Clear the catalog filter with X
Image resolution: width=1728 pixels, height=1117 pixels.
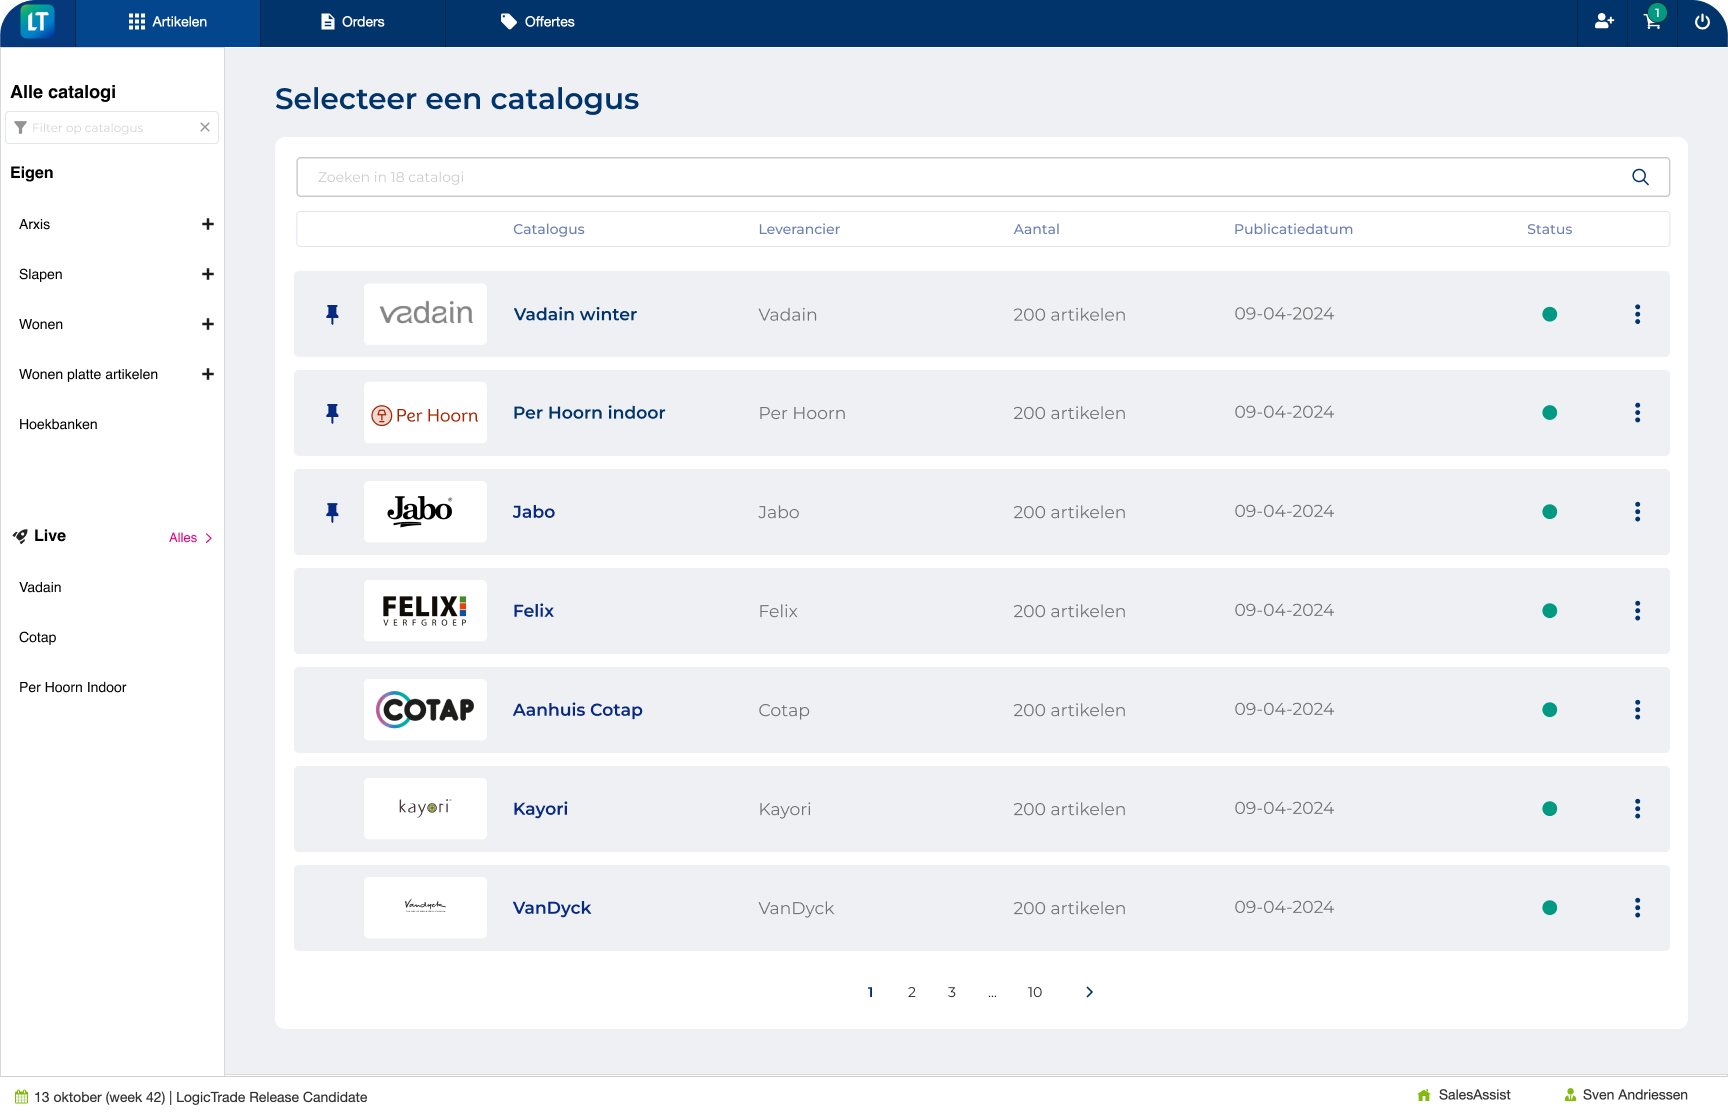[x=205, y=127]
